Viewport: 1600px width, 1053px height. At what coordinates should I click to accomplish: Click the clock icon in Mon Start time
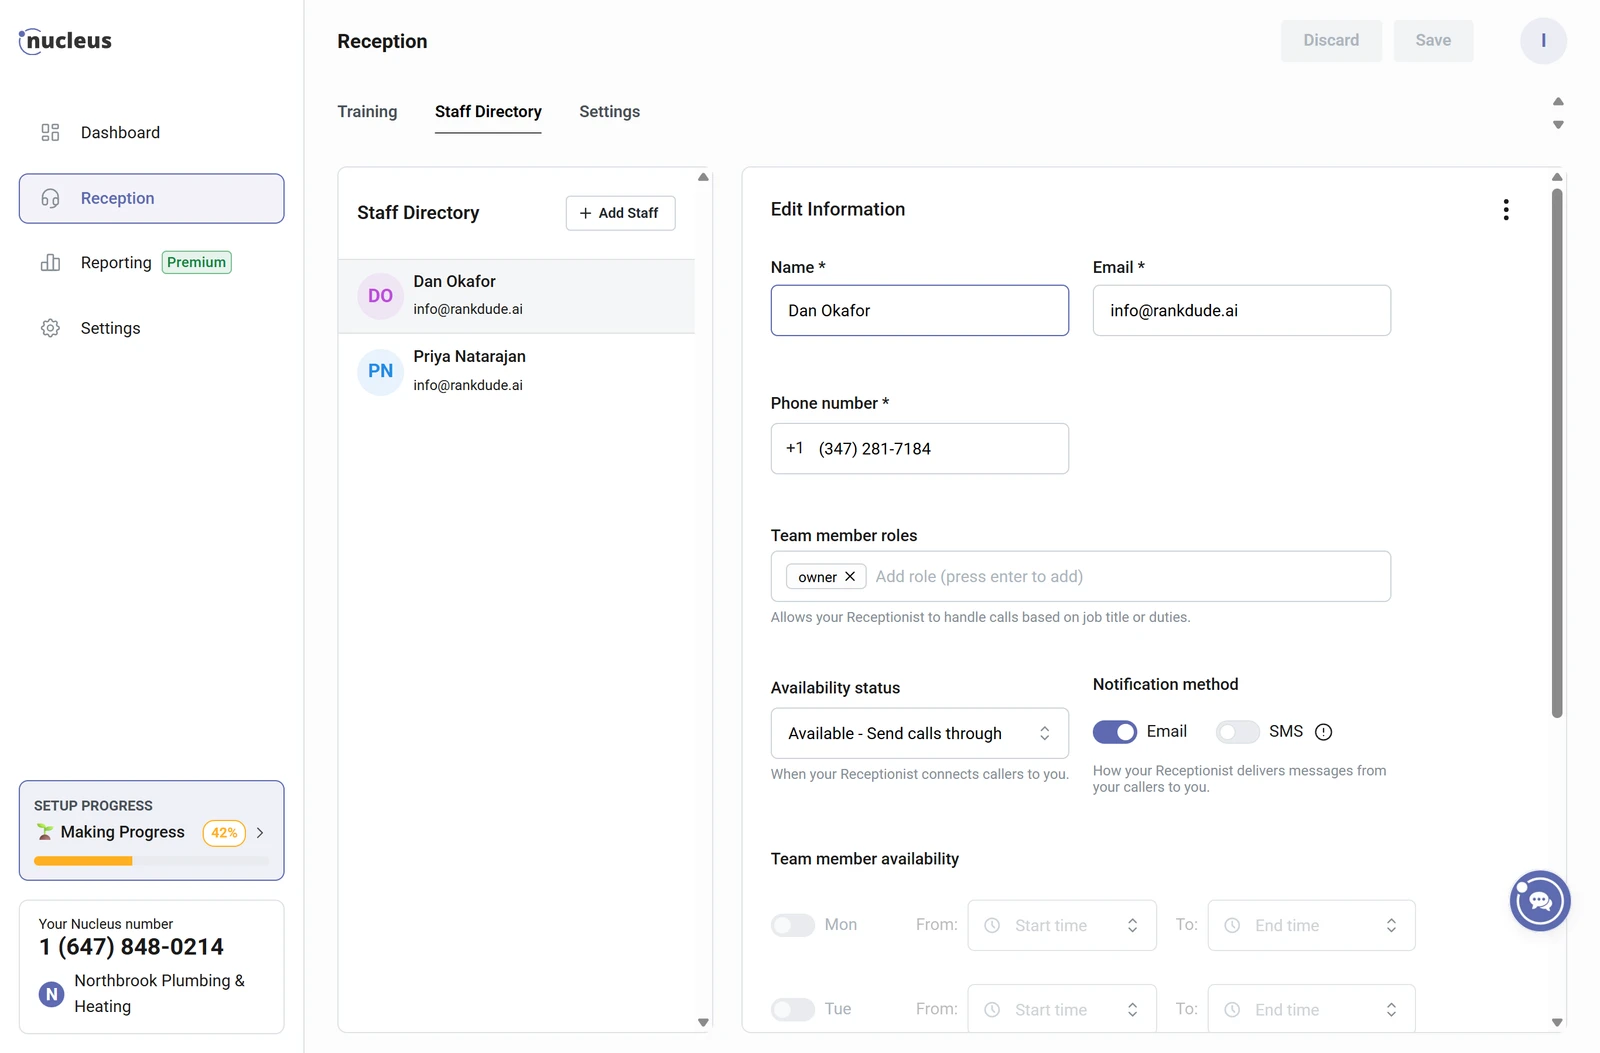[x=992, y=926]
